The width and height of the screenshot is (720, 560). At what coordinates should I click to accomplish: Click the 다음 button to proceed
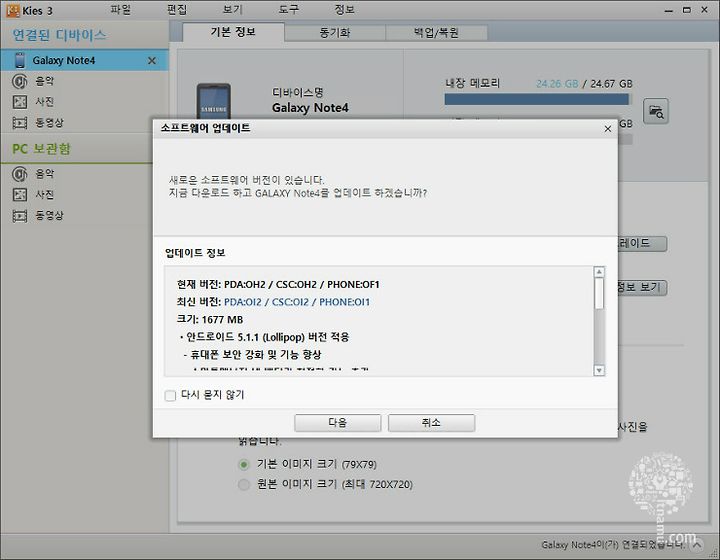tap(338, 423)
